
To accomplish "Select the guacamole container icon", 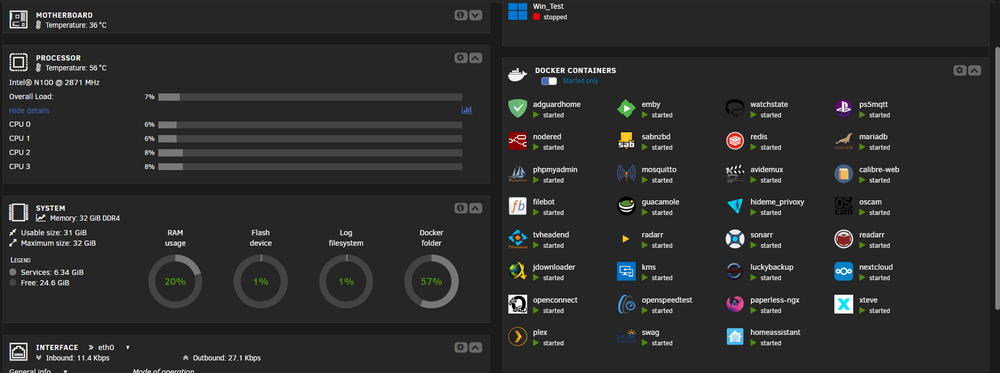I will 626,207.
